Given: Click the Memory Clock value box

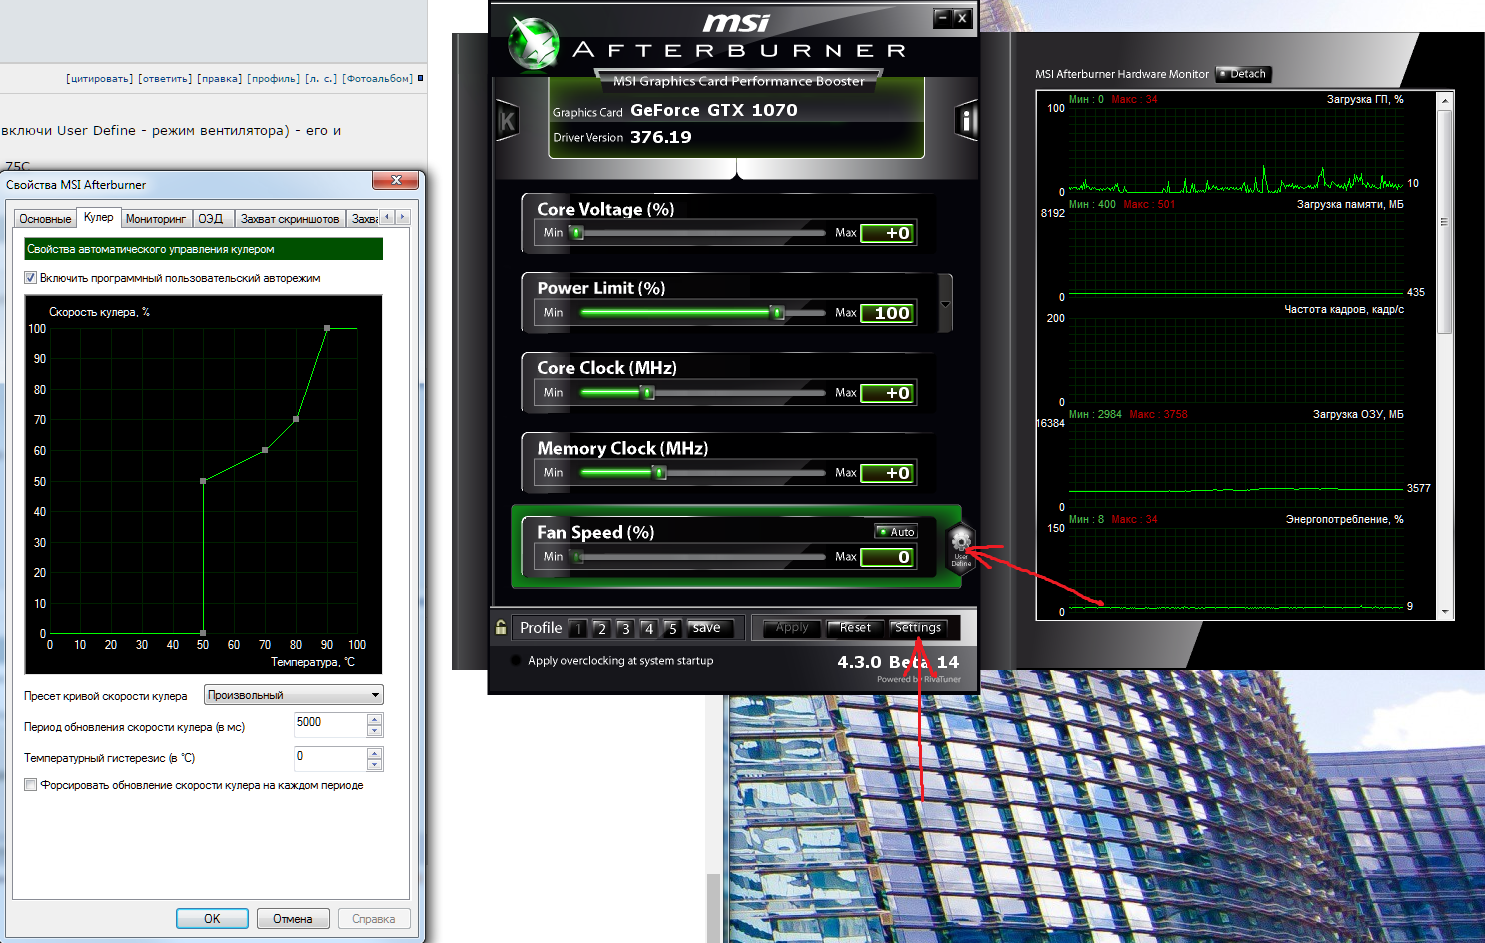Looking at the screenshot, I should click(888, 473).
